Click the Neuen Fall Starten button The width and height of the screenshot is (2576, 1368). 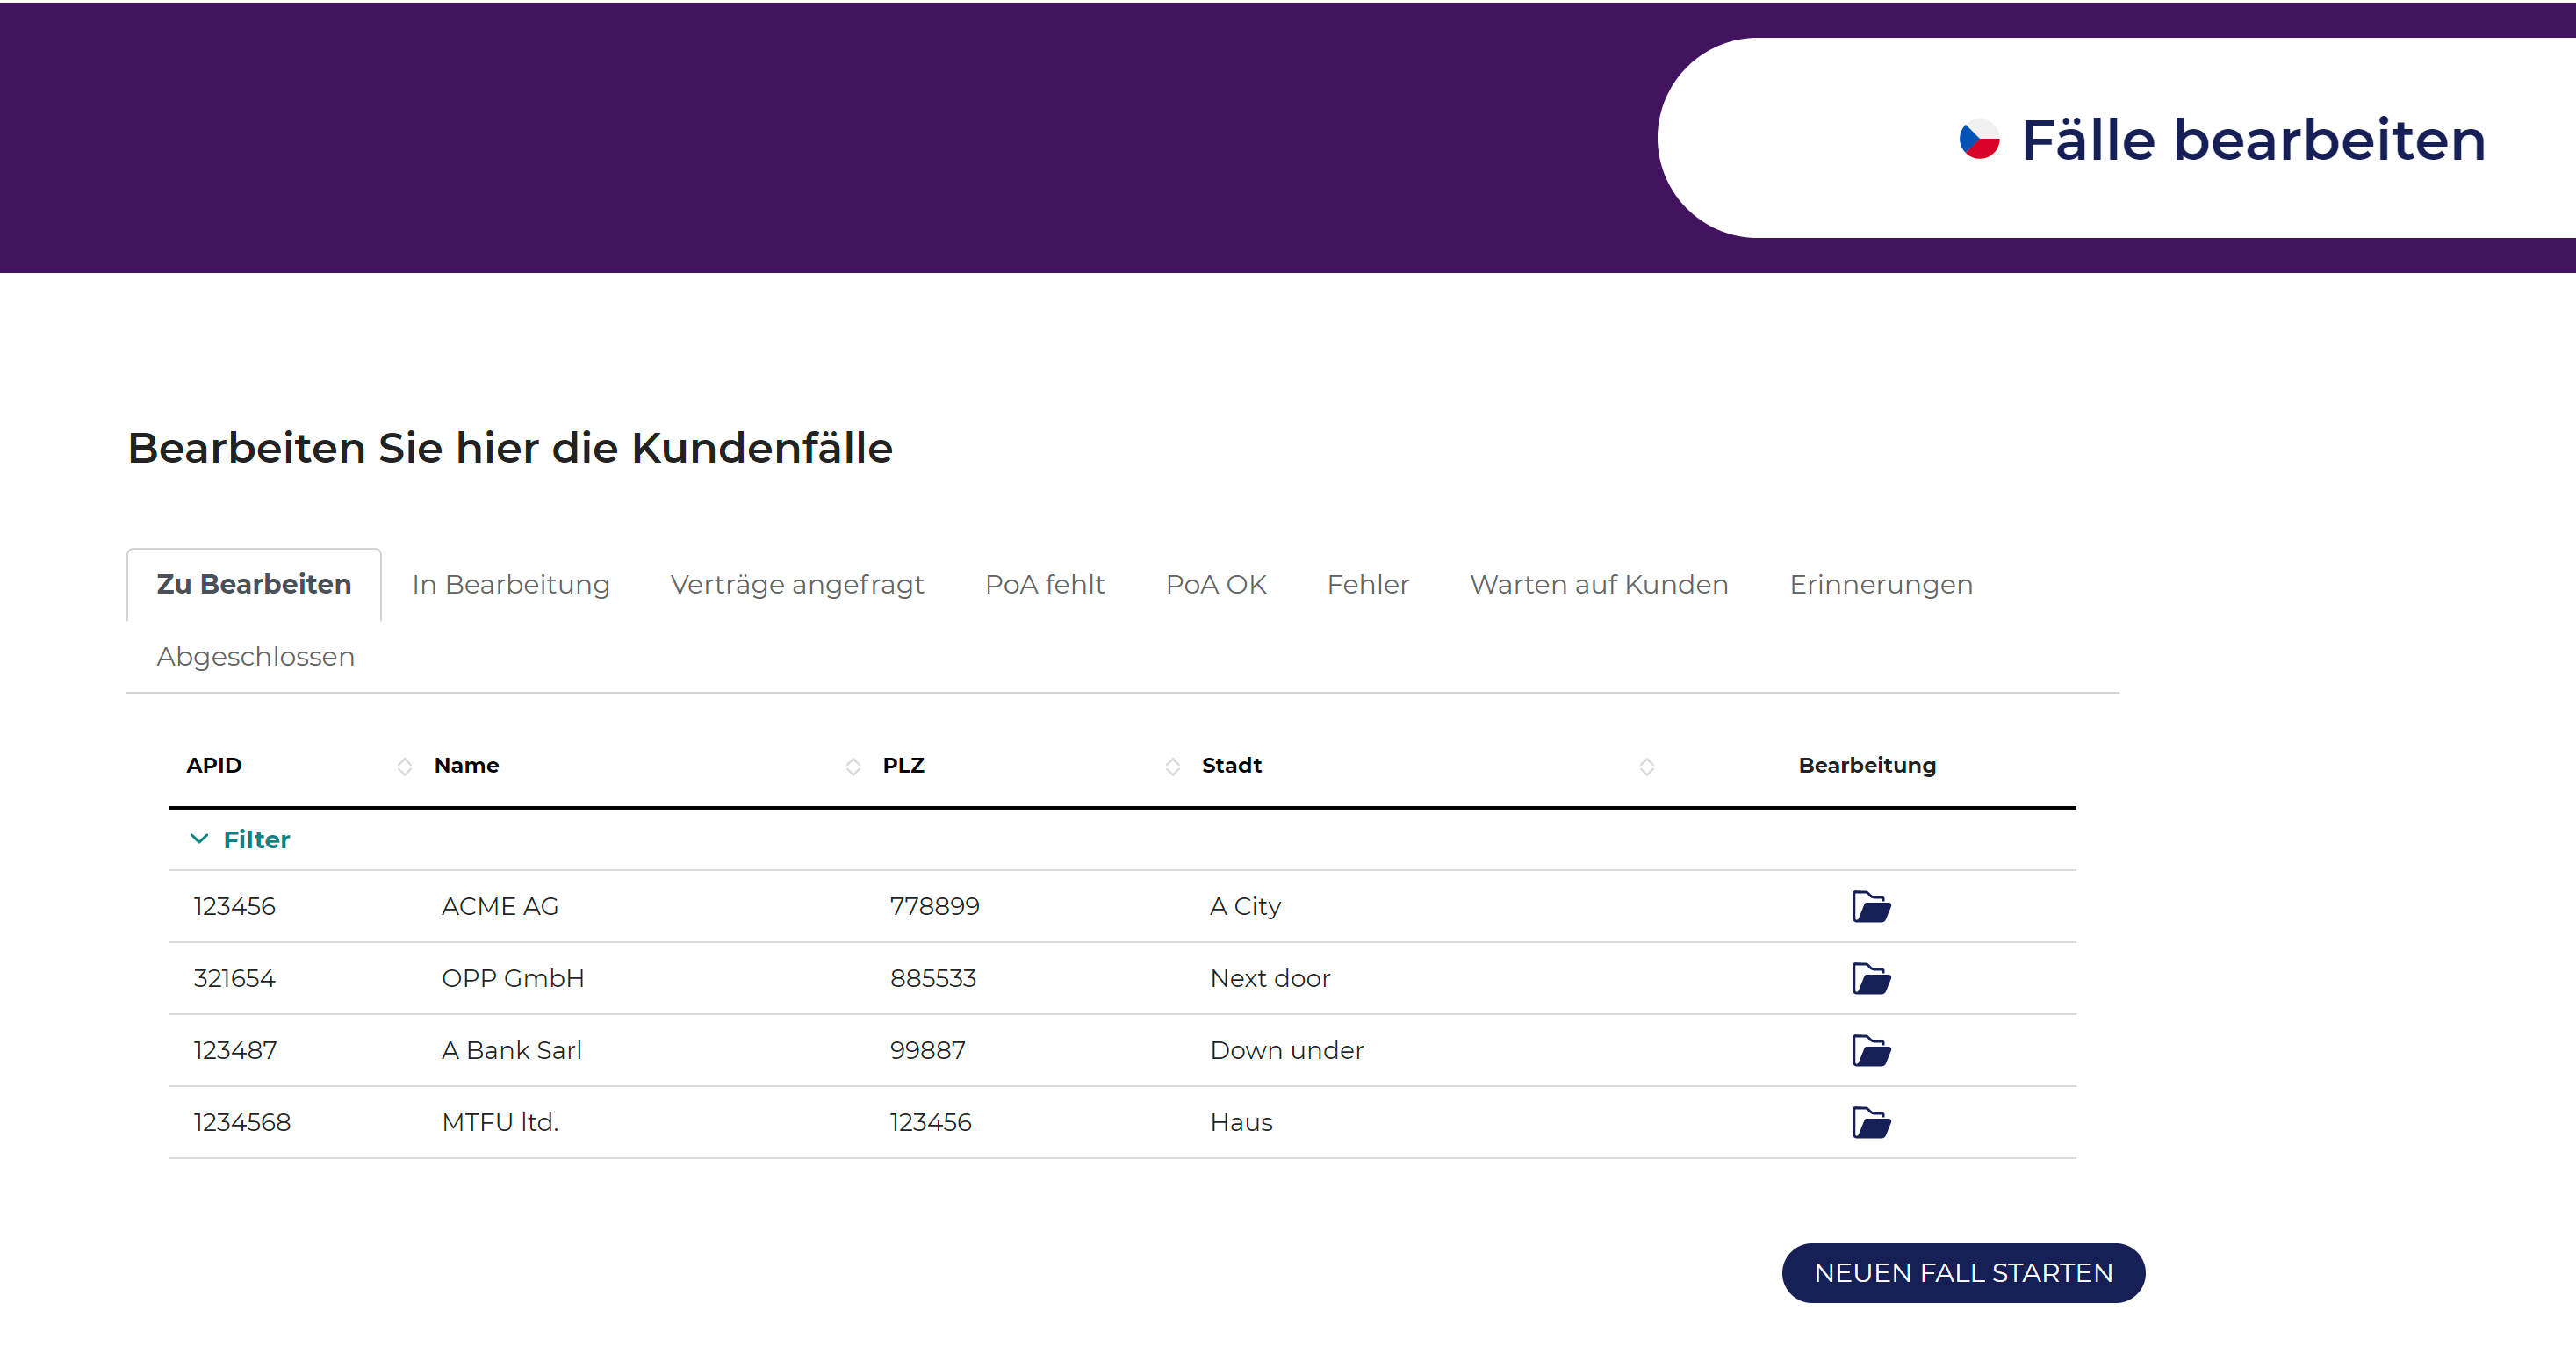click(1963, 1272)
